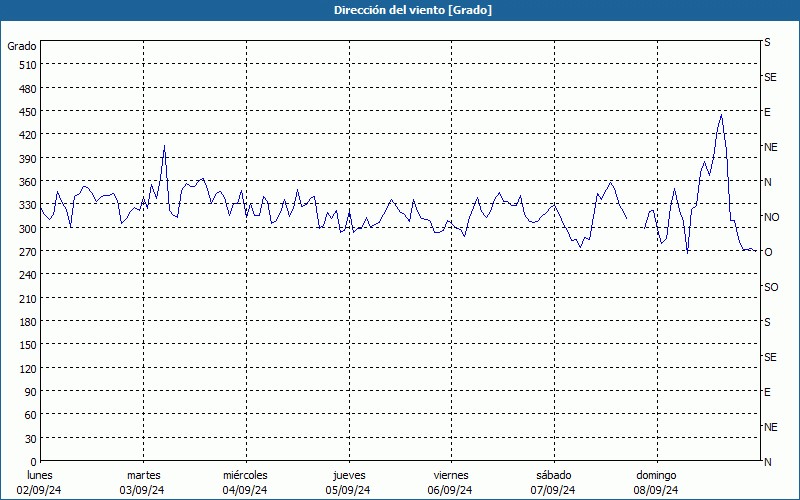Click the date label 02/09/24
Screen dimensions: 800x500
[x=39, y=490]
